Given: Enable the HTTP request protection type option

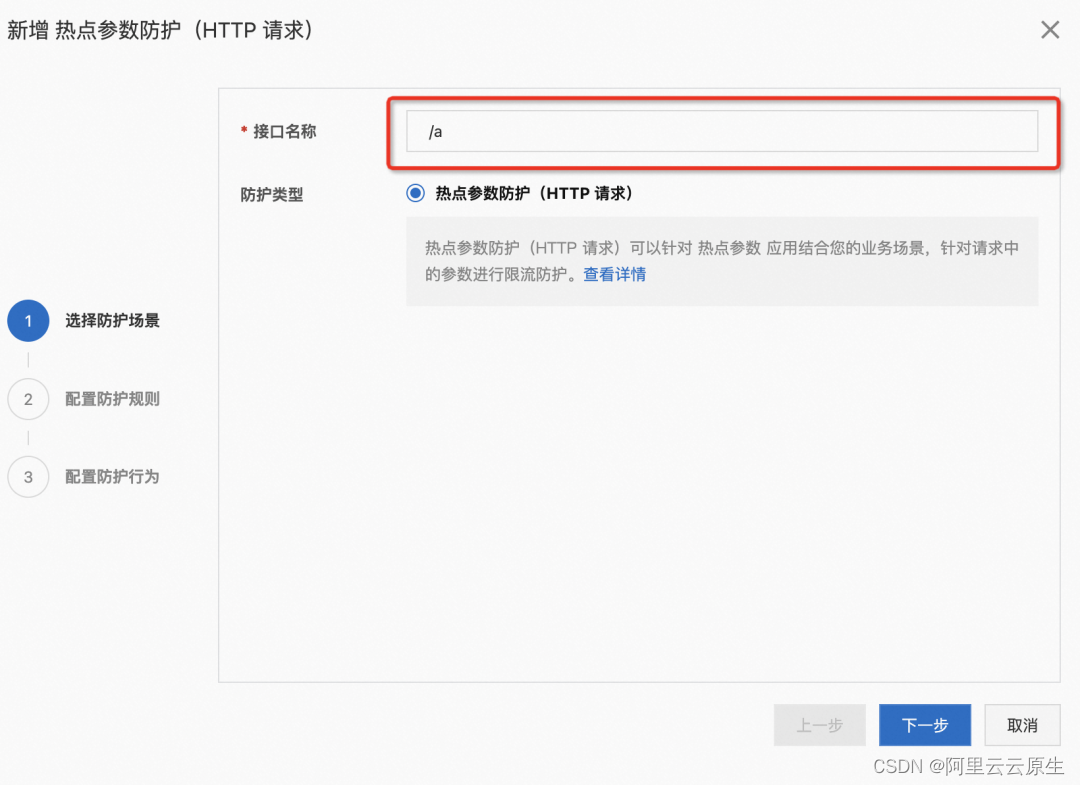Looking at the screenshot, I should [x=414, y=193].
